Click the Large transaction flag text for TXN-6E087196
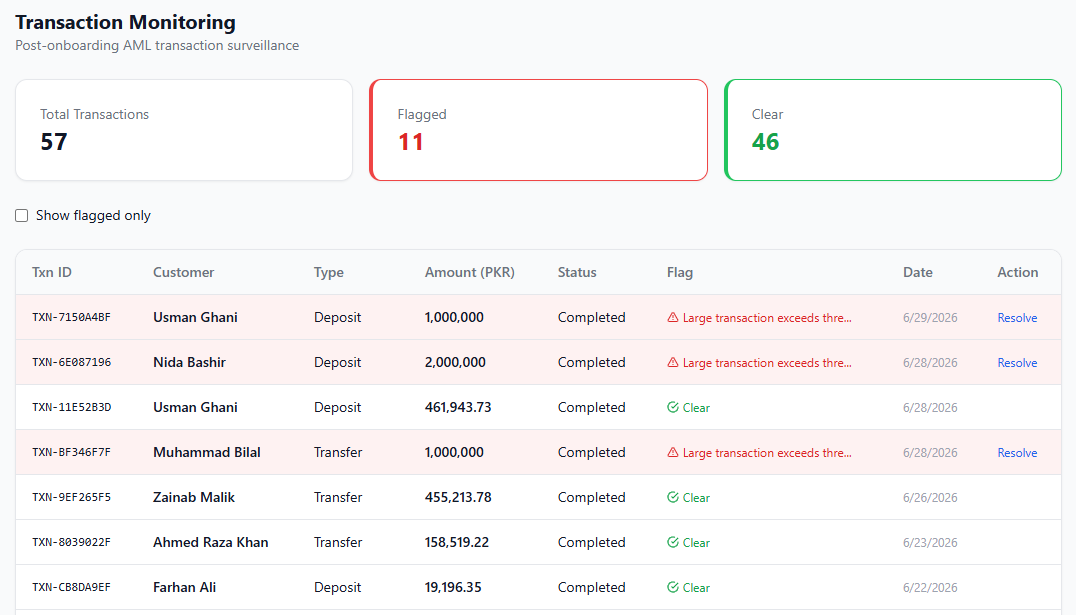Viewport: 1076px width, 615px height. [767, 362]
